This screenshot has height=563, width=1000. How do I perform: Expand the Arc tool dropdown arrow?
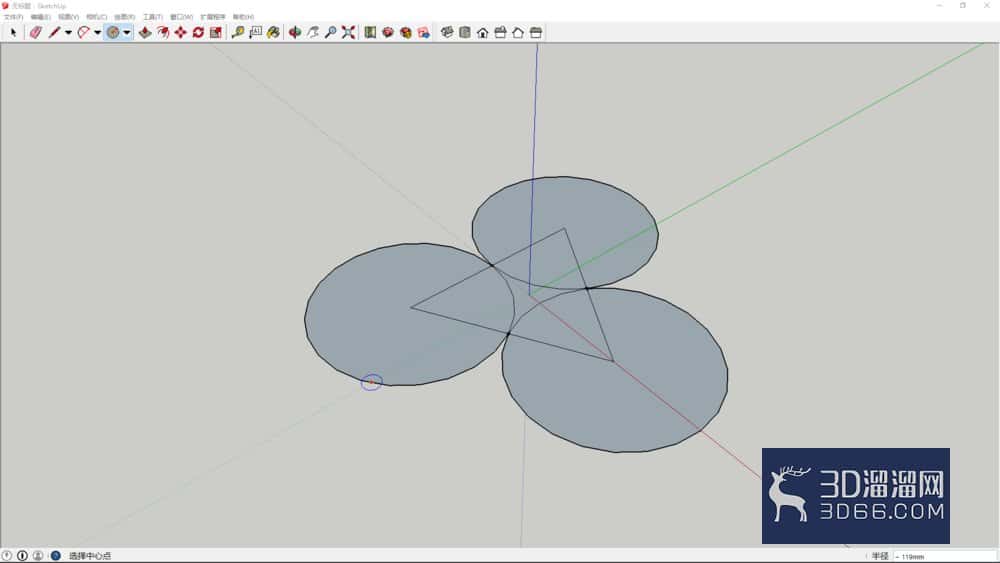(x=98, y=33)
